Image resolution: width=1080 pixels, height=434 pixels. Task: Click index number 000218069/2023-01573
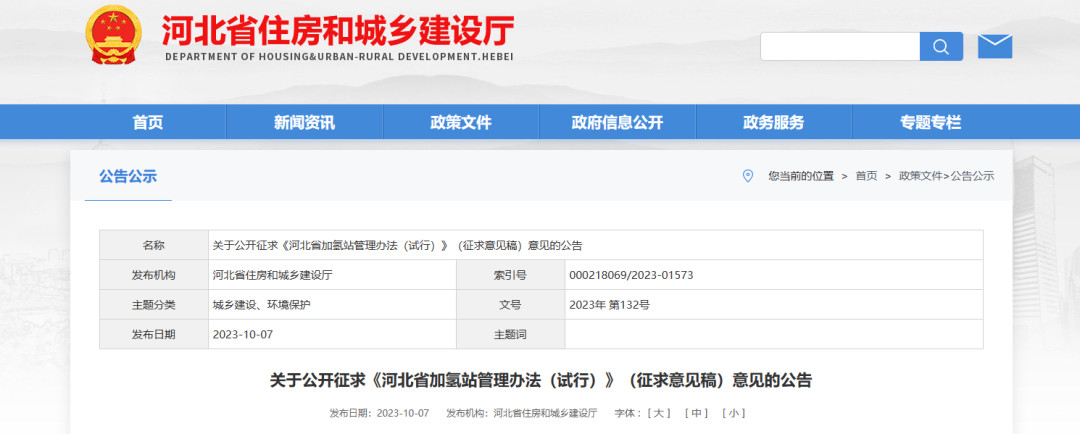pyautogui.click(x=631, y=275)
